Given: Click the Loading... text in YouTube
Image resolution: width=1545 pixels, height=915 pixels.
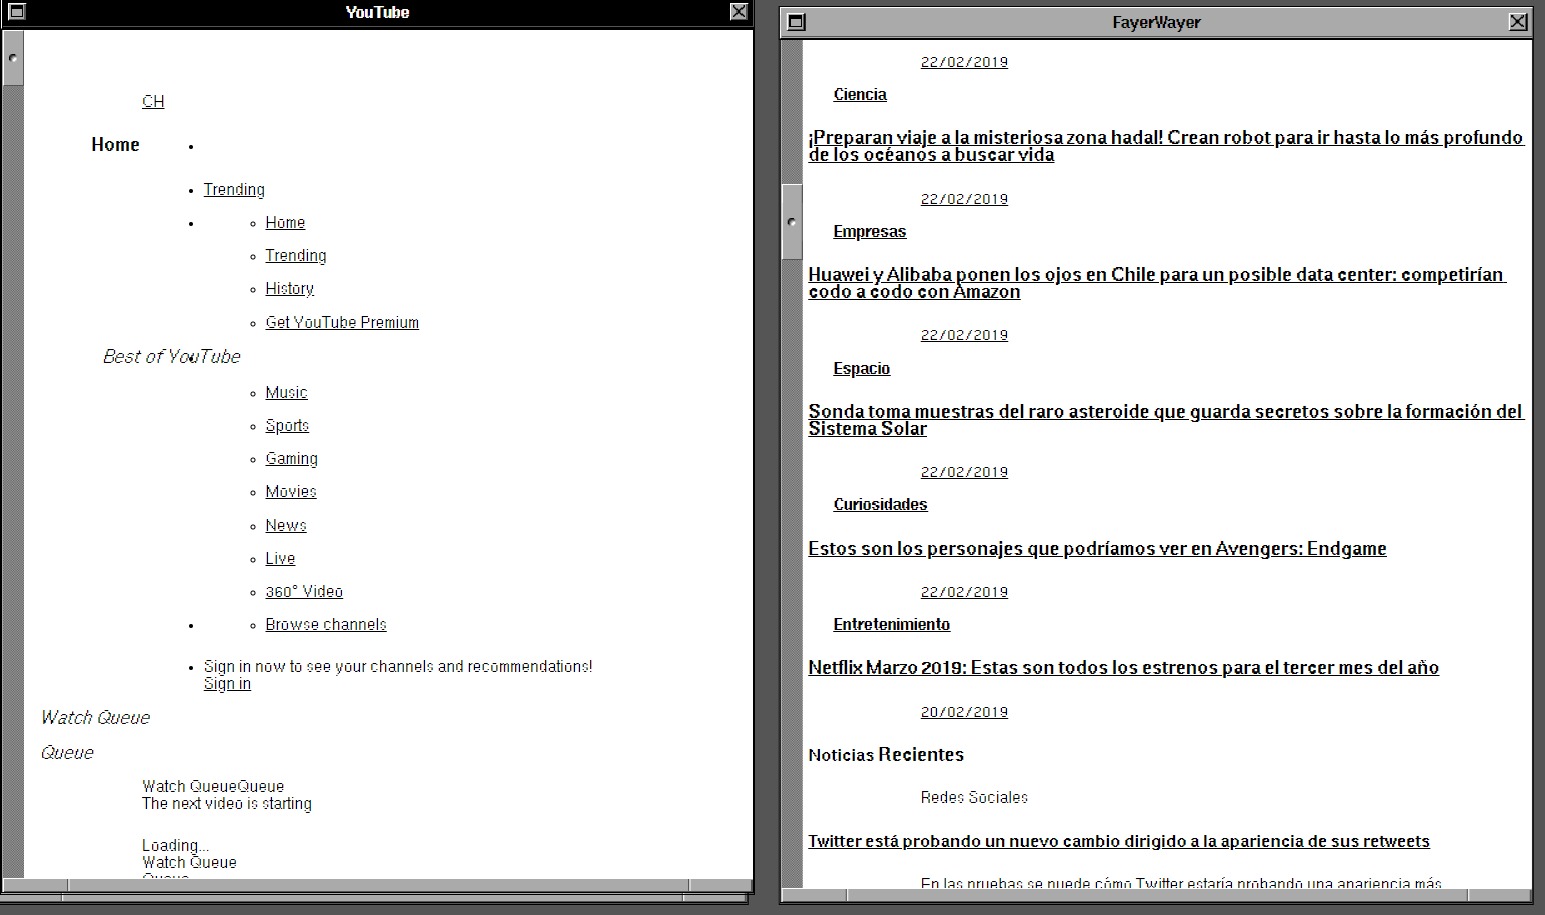Looking at the screenshot, I should coord(175,845).
